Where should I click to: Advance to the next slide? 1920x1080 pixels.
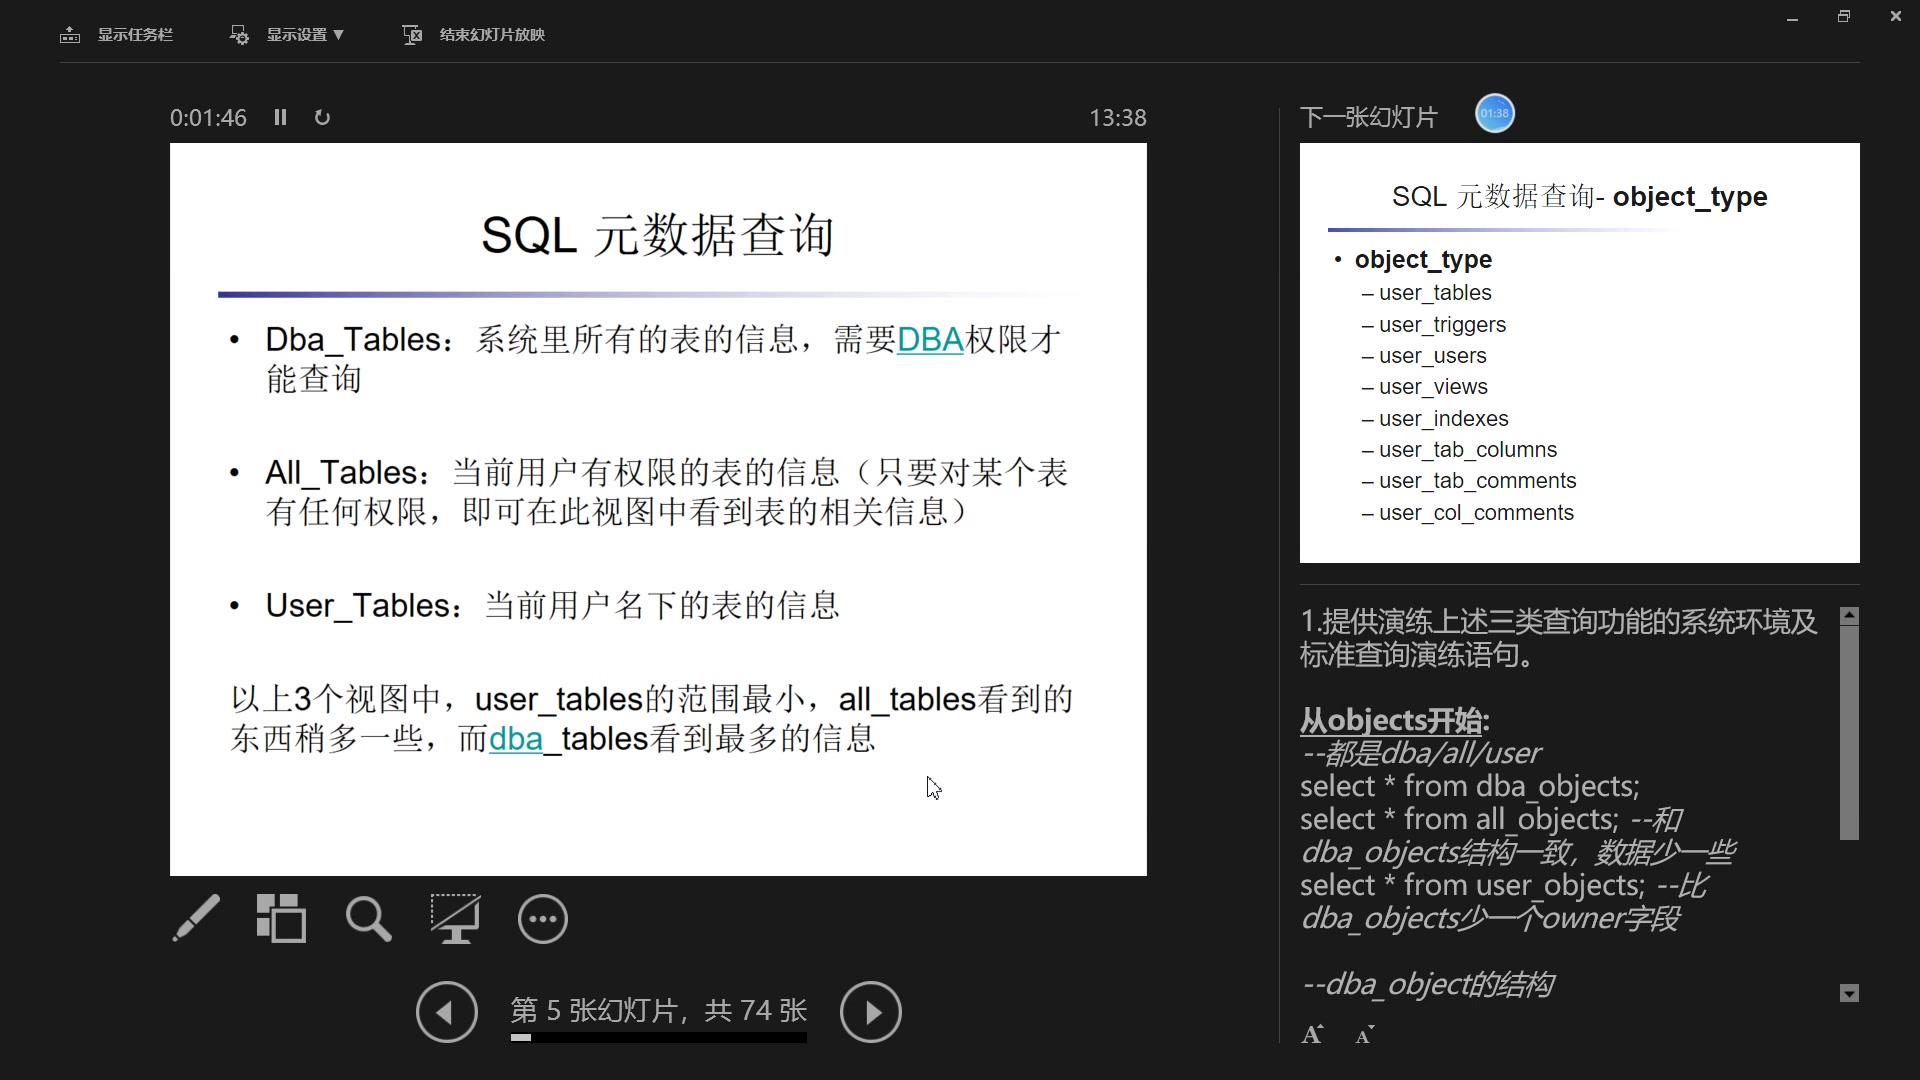tap(870, 1012)
